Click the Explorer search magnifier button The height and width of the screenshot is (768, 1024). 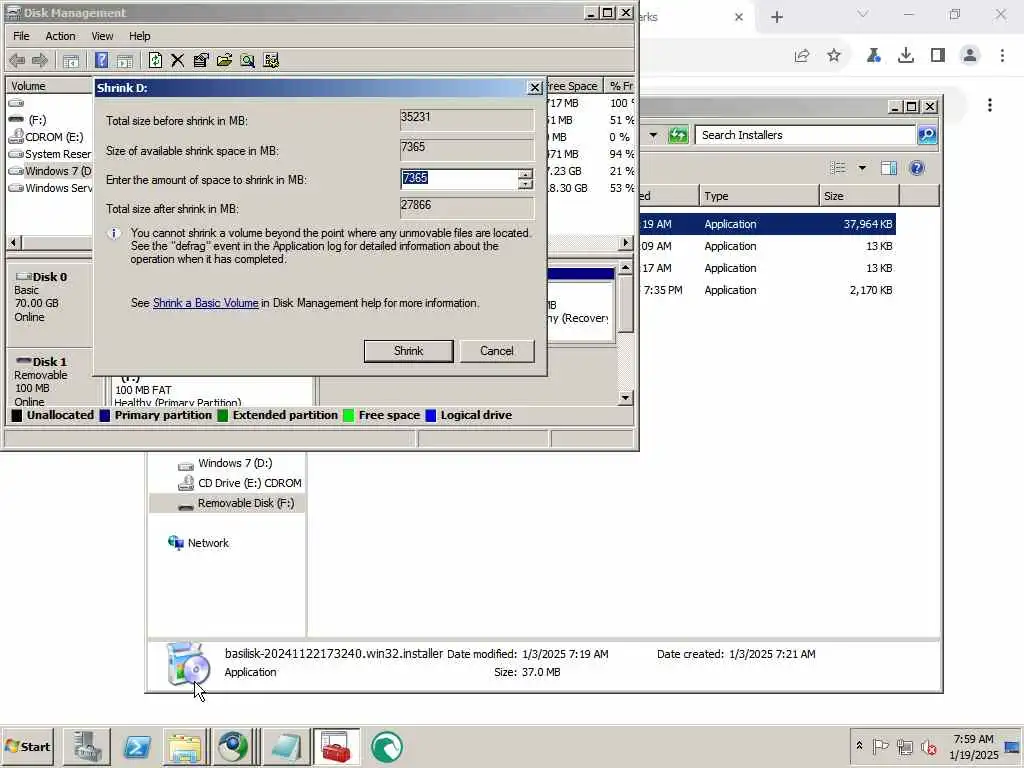[927, 135]
